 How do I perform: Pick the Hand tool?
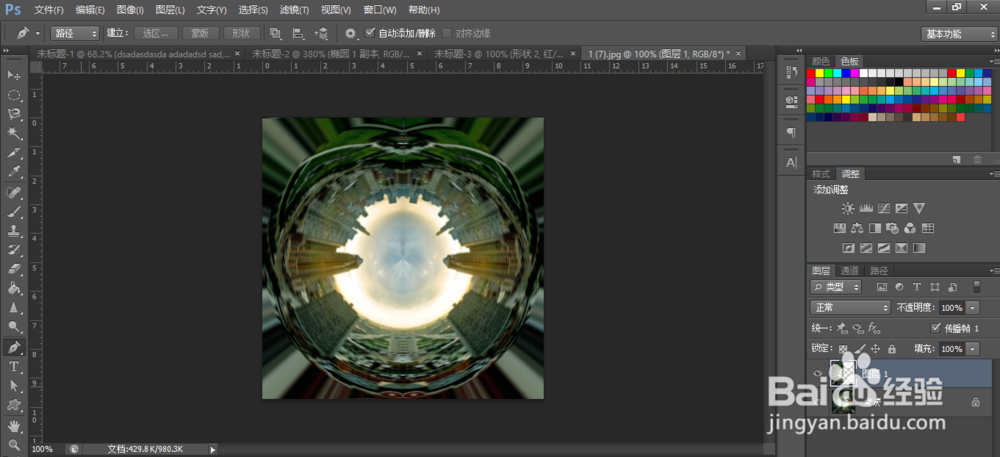[x=14, y=426]
